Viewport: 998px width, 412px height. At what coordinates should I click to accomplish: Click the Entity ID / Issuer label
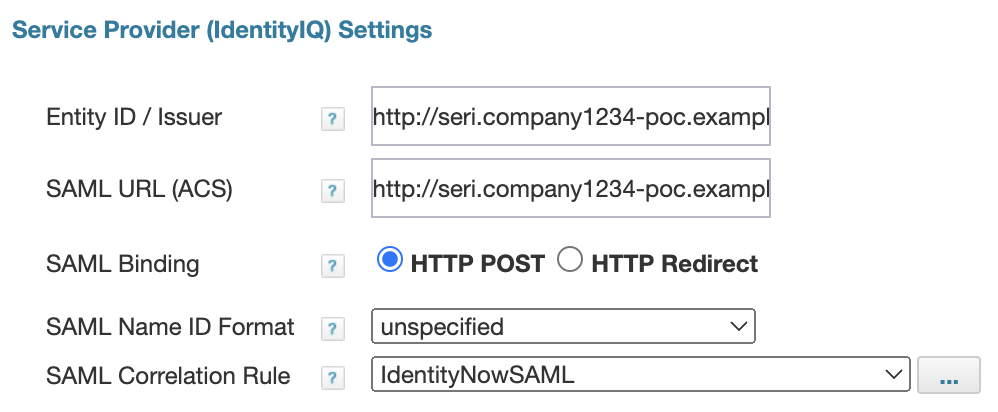click(x=134, y=118)
